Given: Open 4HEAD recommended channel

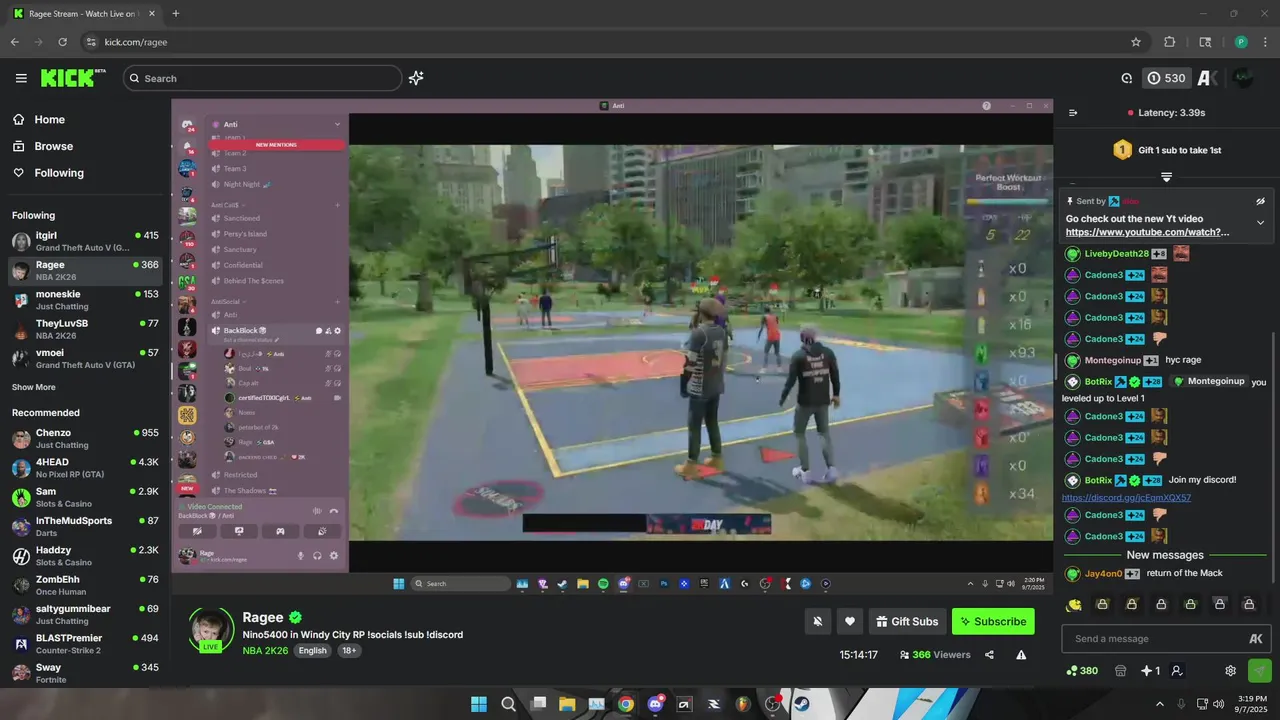Looking at the screenshot, I should point(85,467).
